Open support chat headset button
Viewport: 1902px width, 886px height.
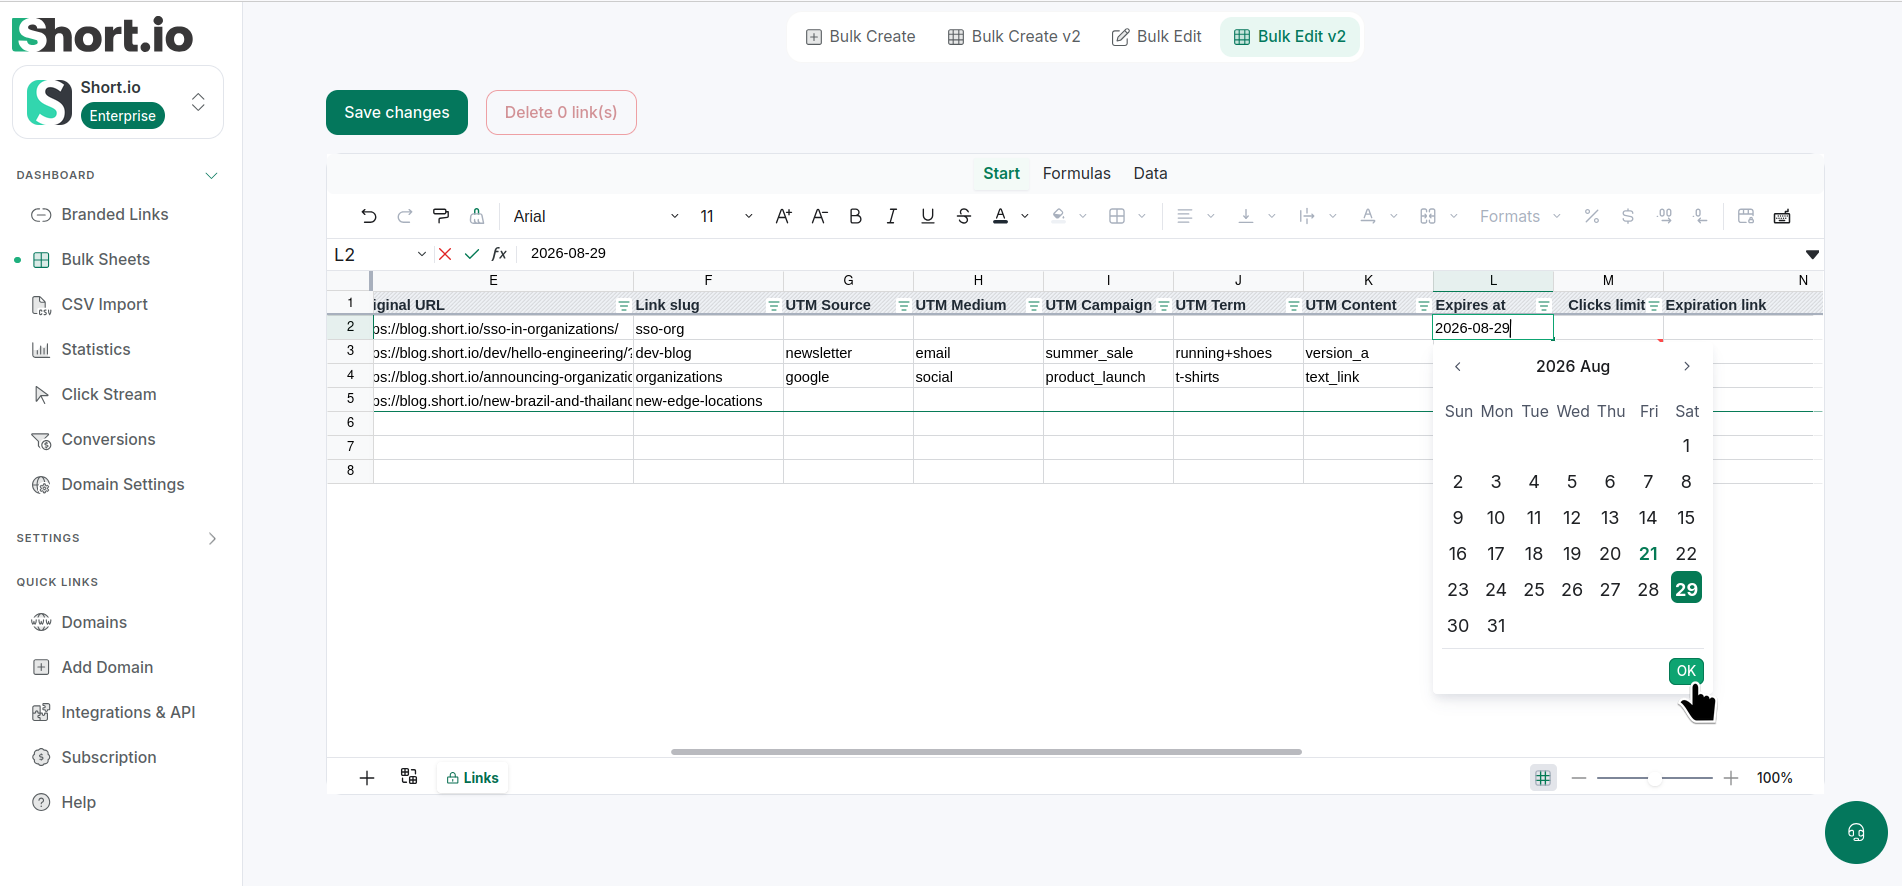click(1856, 832)
